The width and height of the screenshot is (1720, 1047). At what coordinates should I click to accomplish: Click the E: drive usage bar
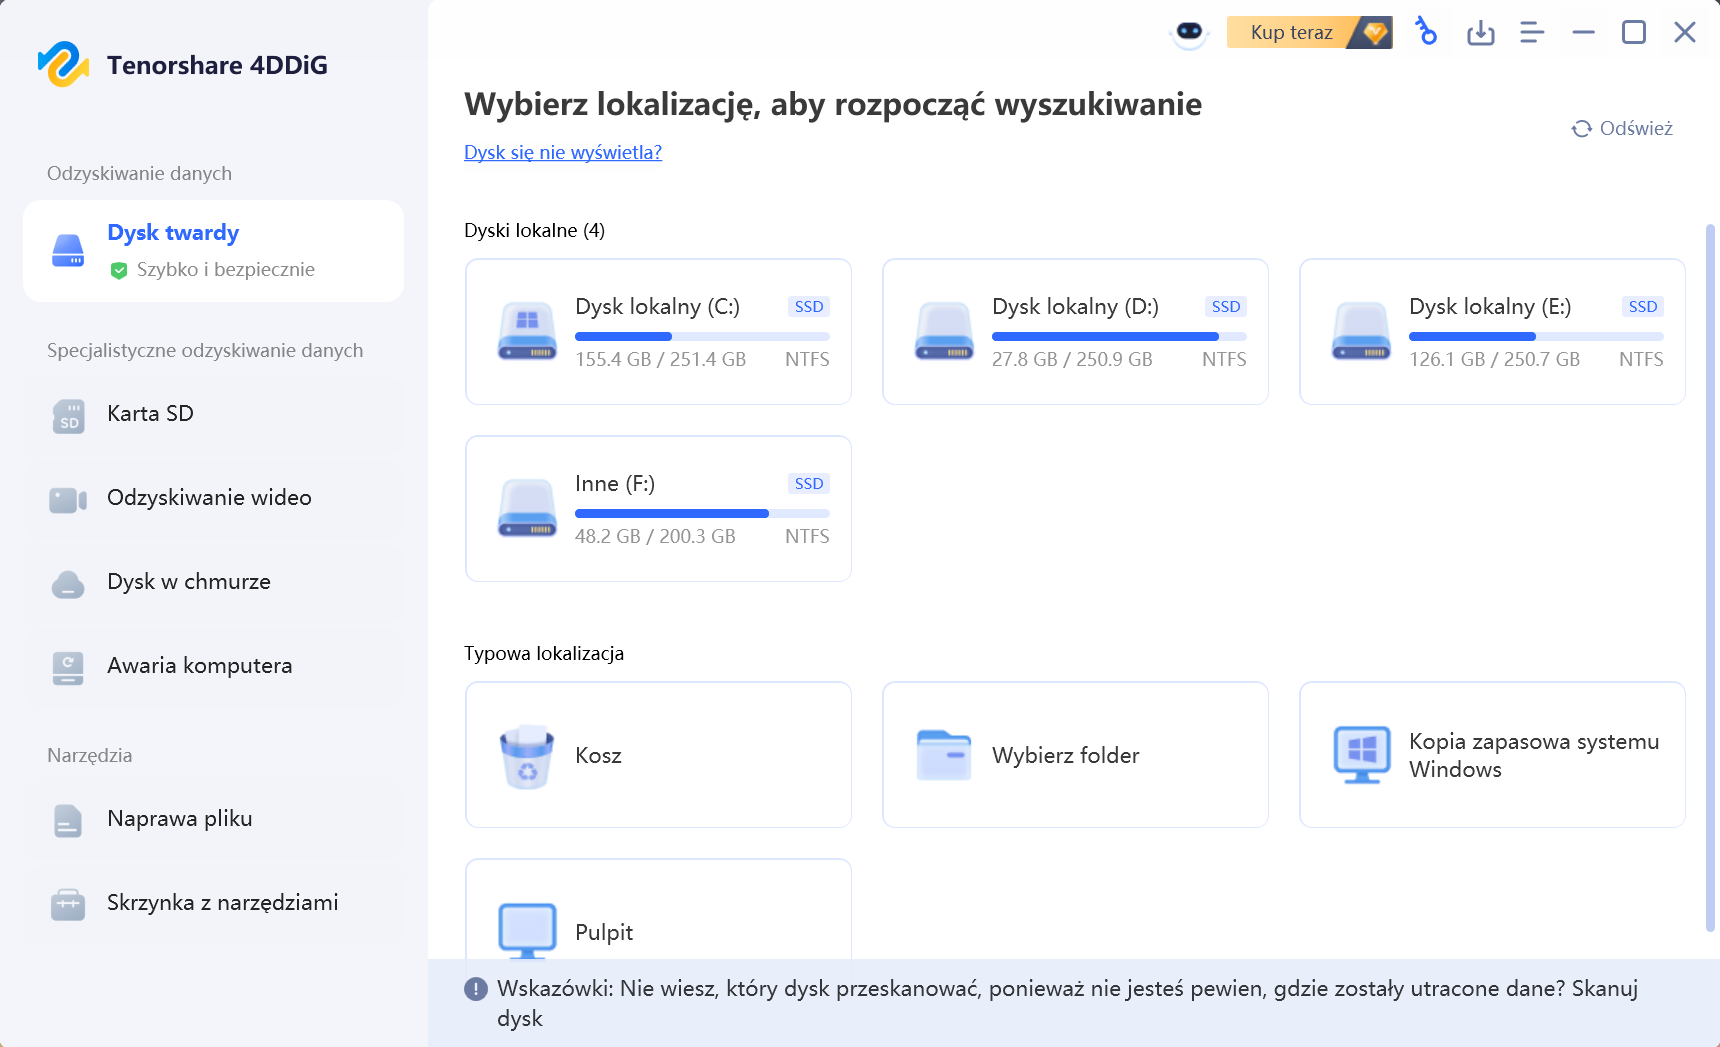click(x=1536, y=336)
